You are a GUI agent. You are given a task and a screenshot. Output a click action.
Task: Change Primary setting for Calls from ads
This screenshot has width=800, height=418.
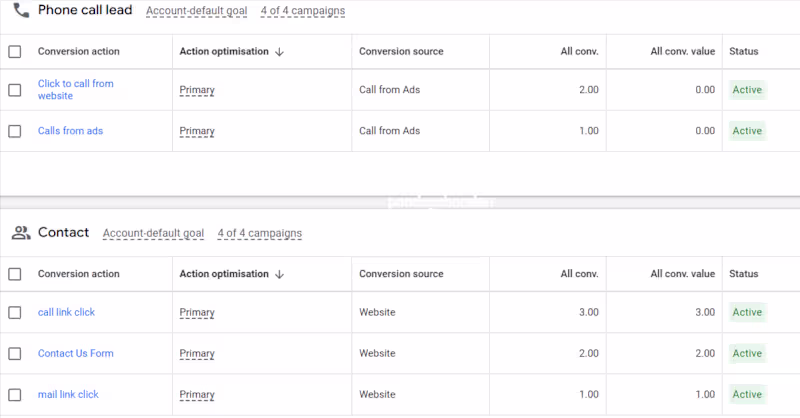point(197,131)
